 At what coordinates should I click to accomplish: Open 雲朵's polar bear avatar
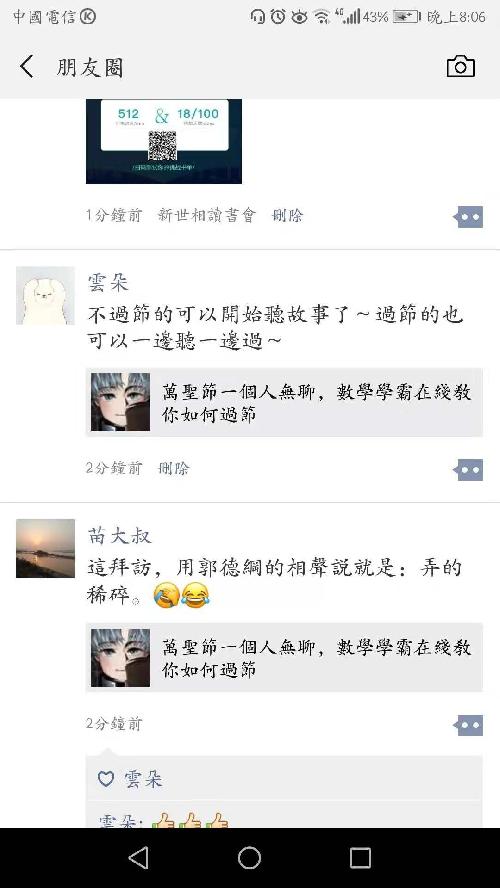click(45, 296)
